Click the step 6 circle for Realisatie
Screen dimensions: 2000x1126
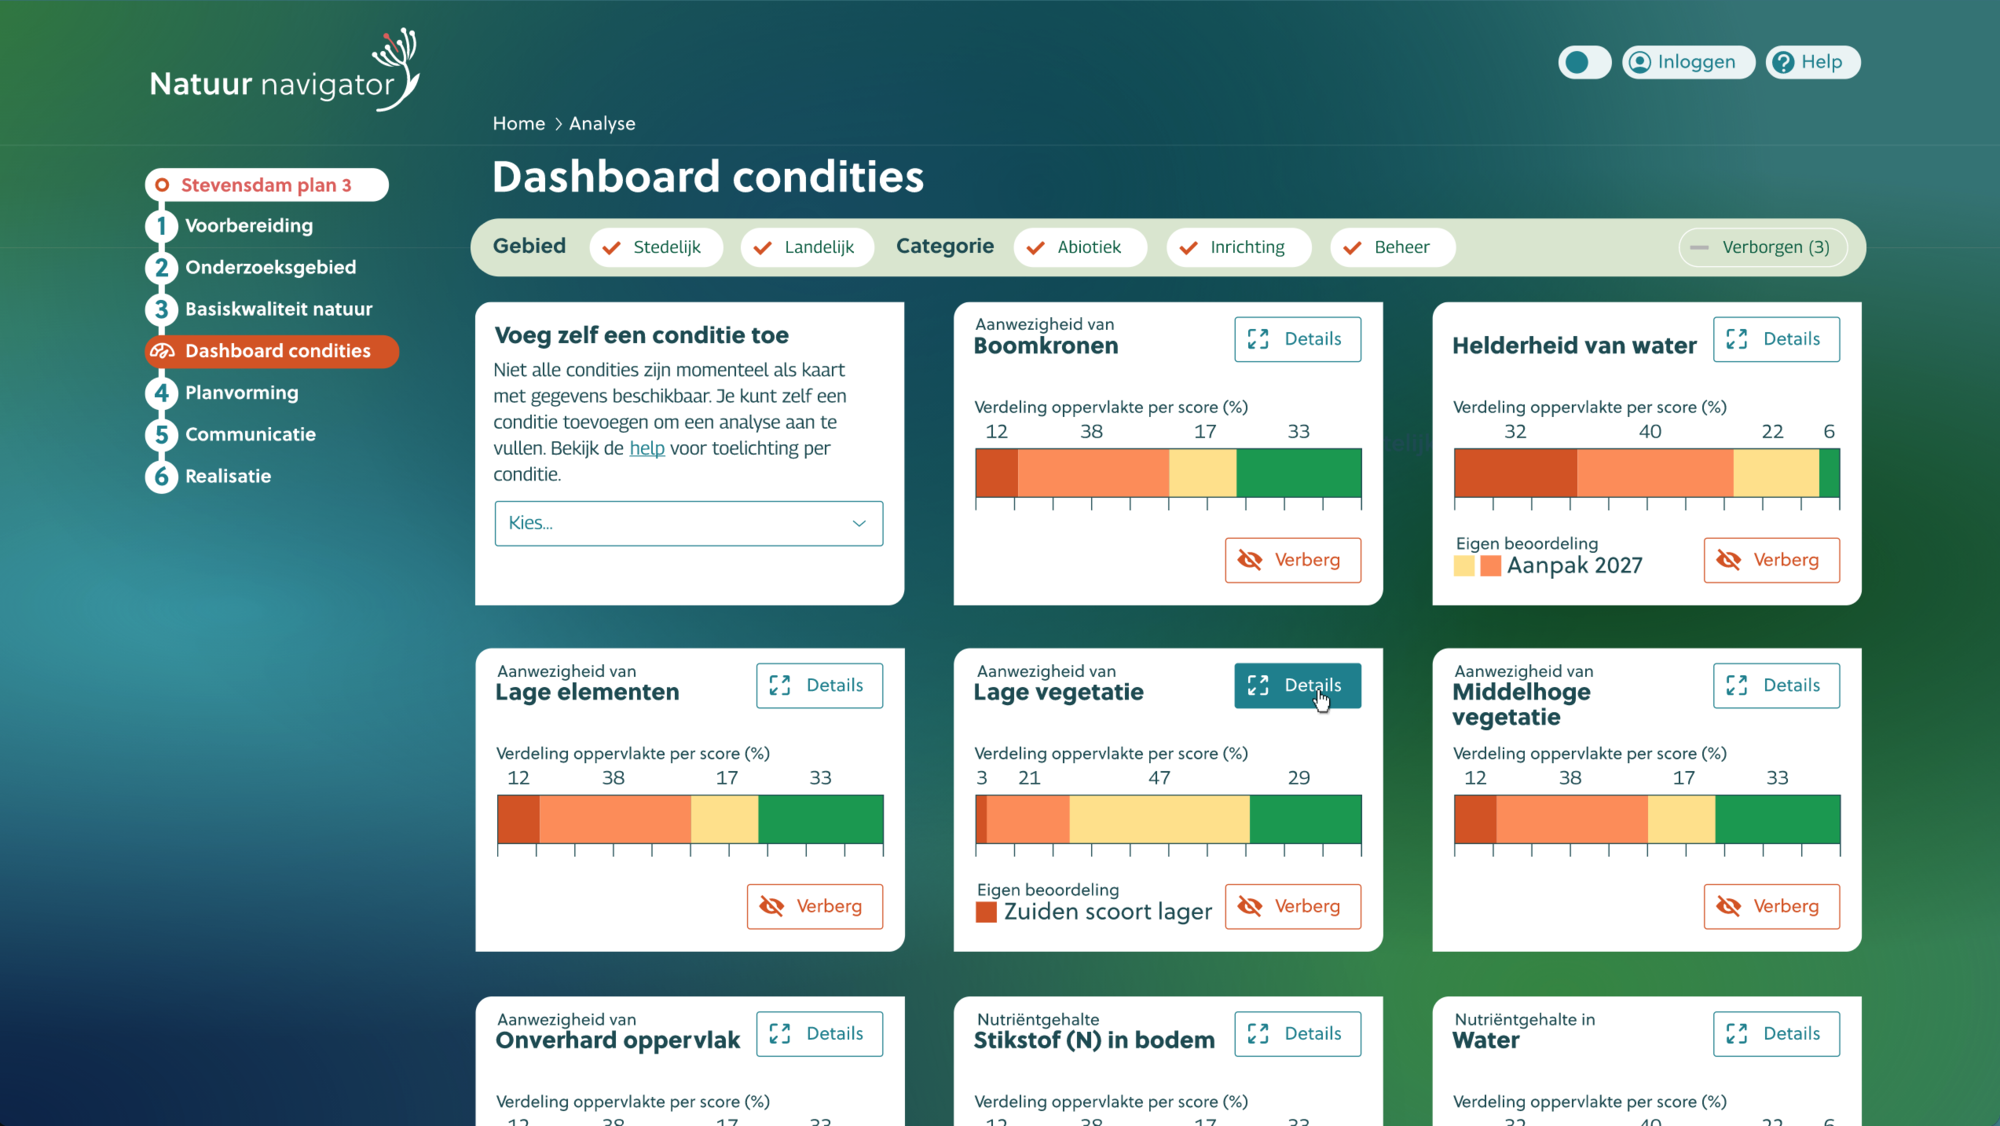(161, 477)
